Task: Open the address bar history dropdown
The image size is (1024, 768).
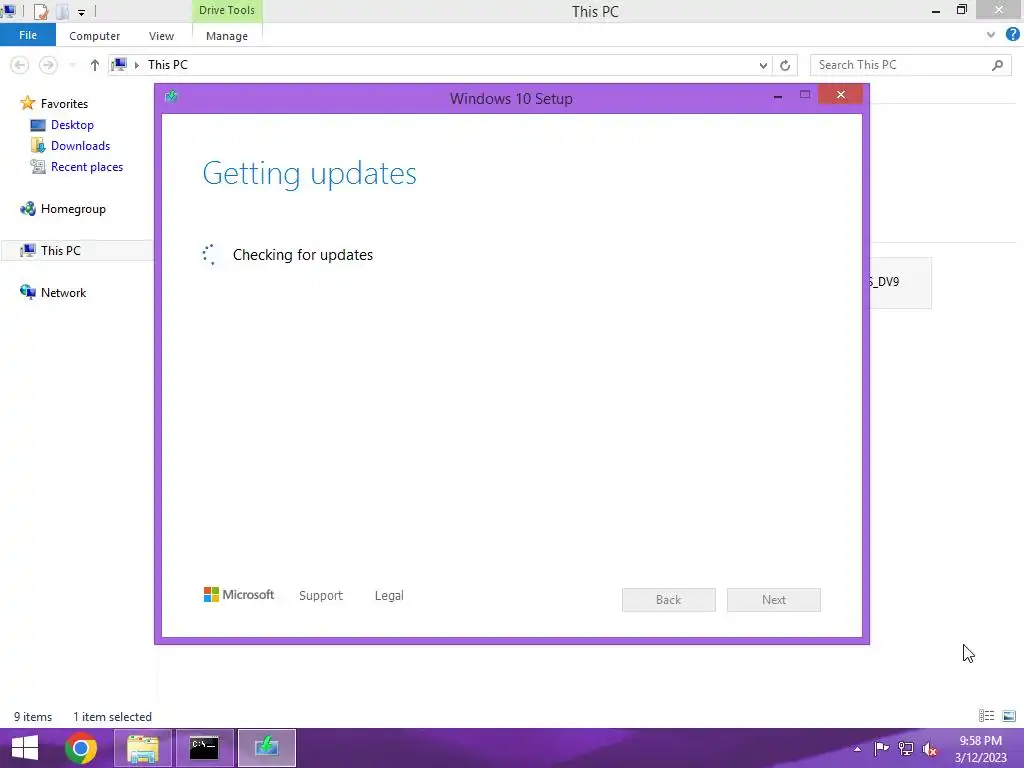Action: pos(763,65)
